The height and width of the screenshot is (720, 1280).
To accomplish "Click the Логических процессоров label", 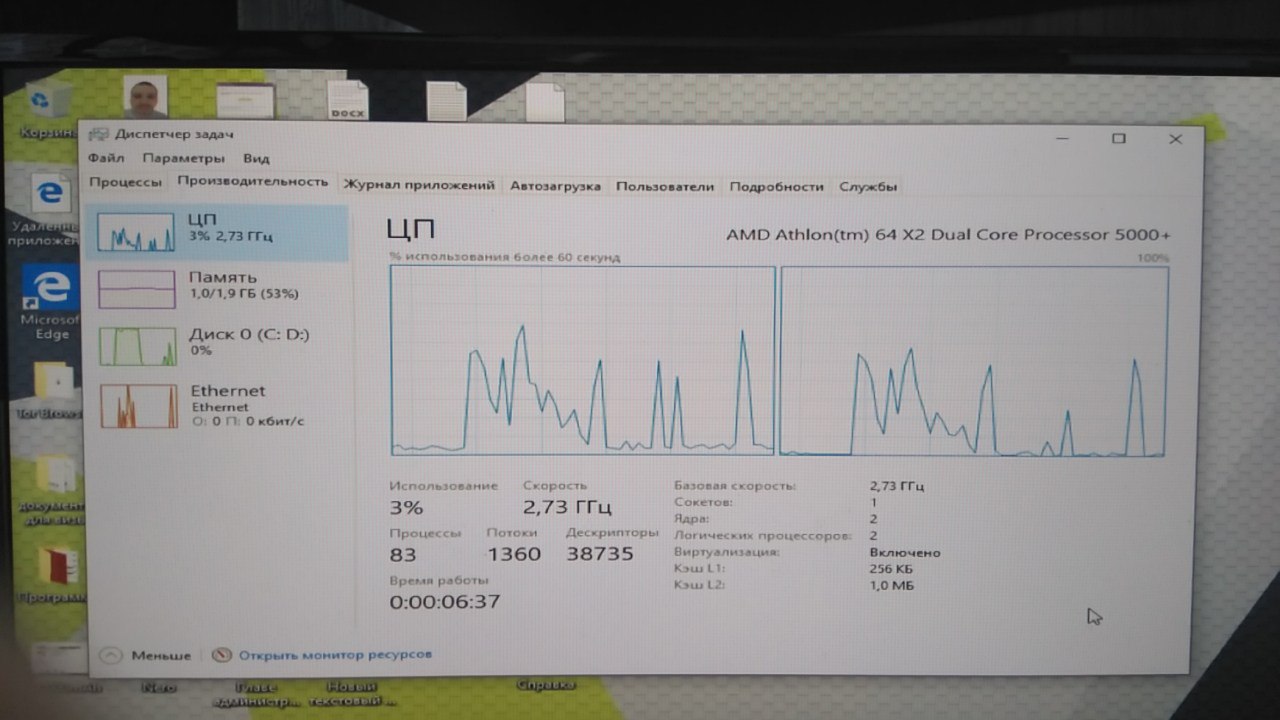I will pyautogui.click(x=762, y=536).
